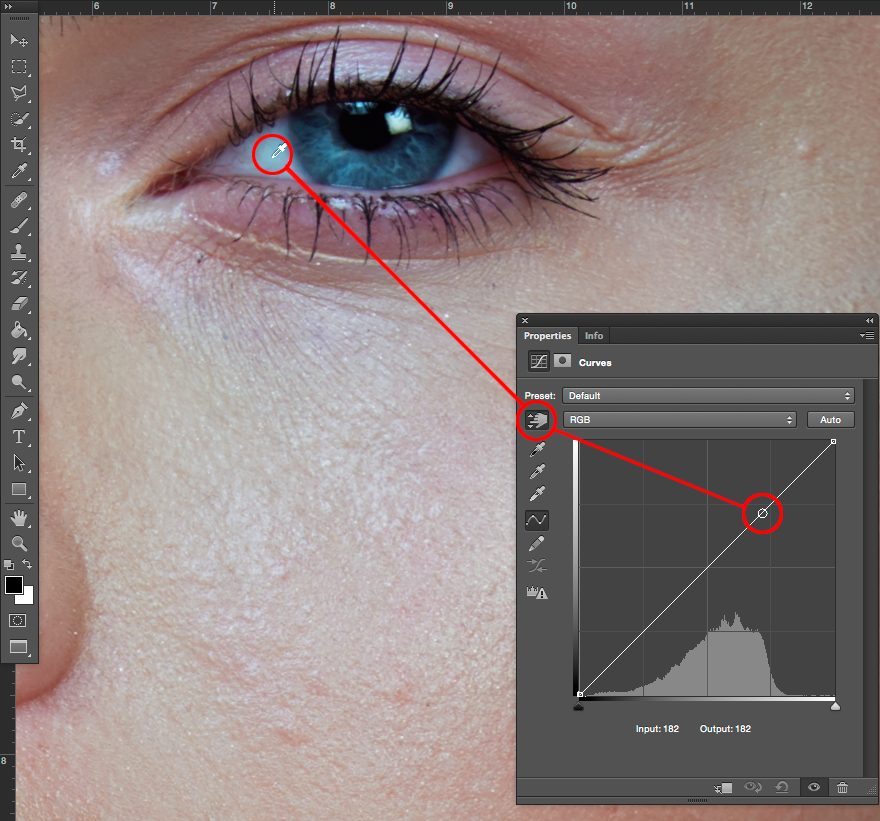Pick the white point eyedropper

pos(537,494)
